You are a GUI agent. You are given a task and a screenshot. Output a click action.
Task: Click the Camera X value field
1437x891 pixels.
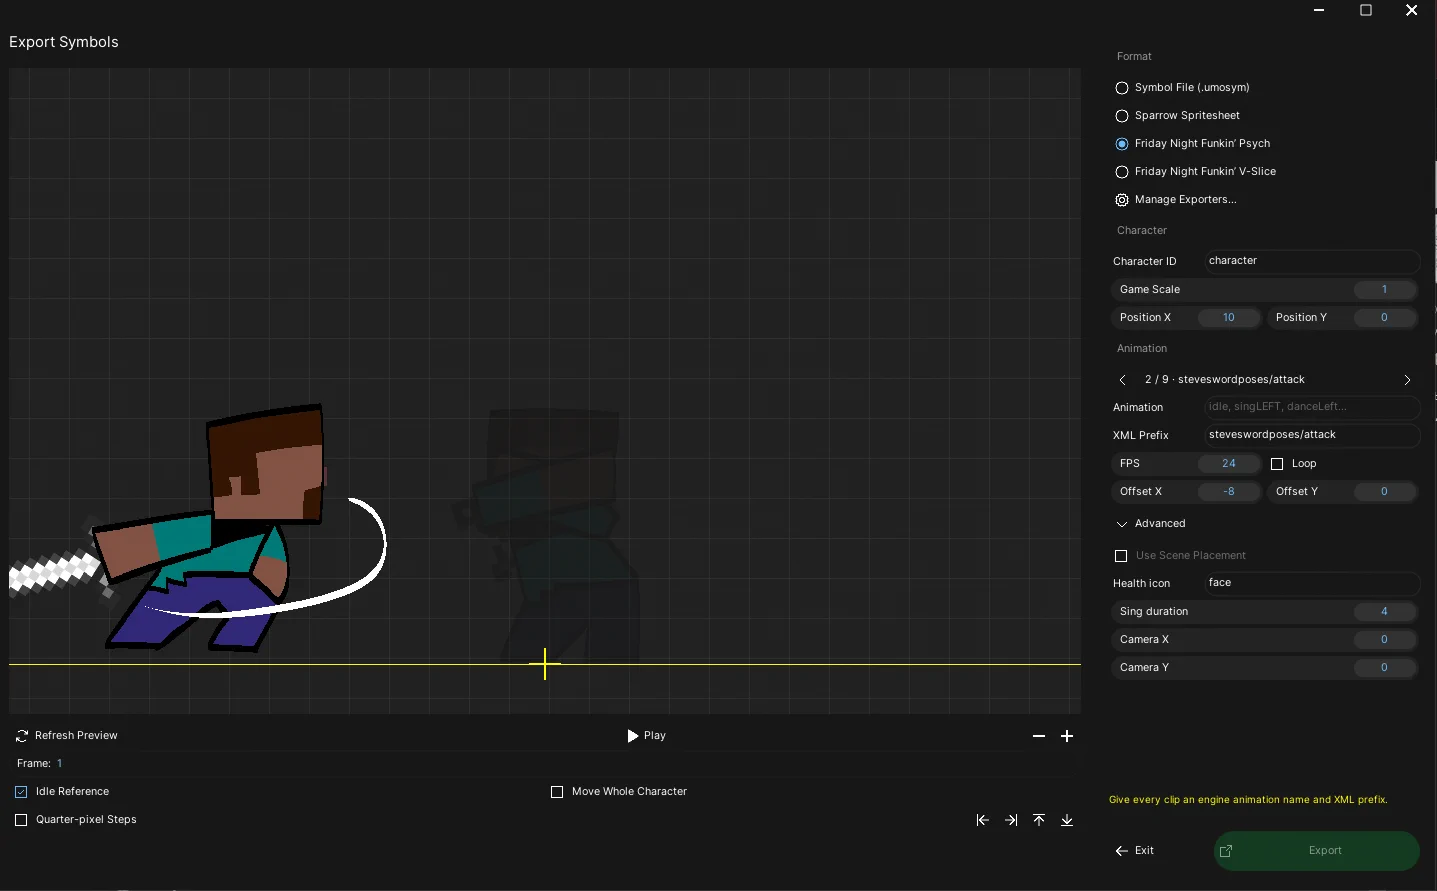[1385, 640]
